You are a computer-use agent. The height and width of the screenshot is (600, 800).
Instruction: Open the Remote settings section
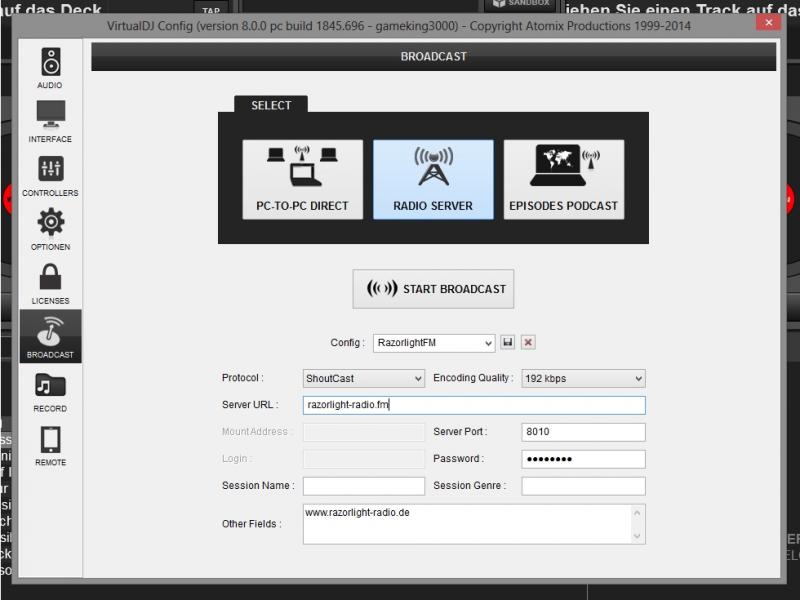tap(50, 445)
